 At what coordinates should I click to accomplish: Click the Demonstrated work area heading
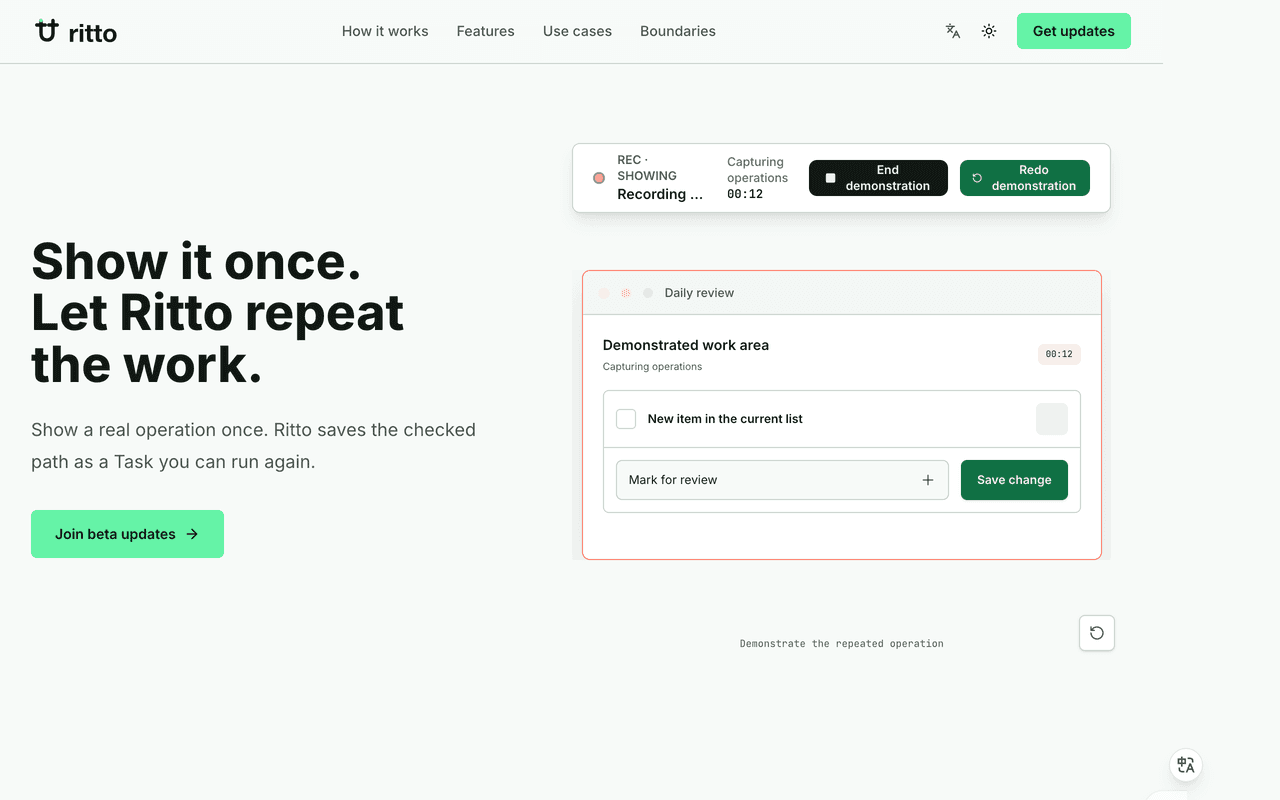pyautogui.click(x=686, y=345)
